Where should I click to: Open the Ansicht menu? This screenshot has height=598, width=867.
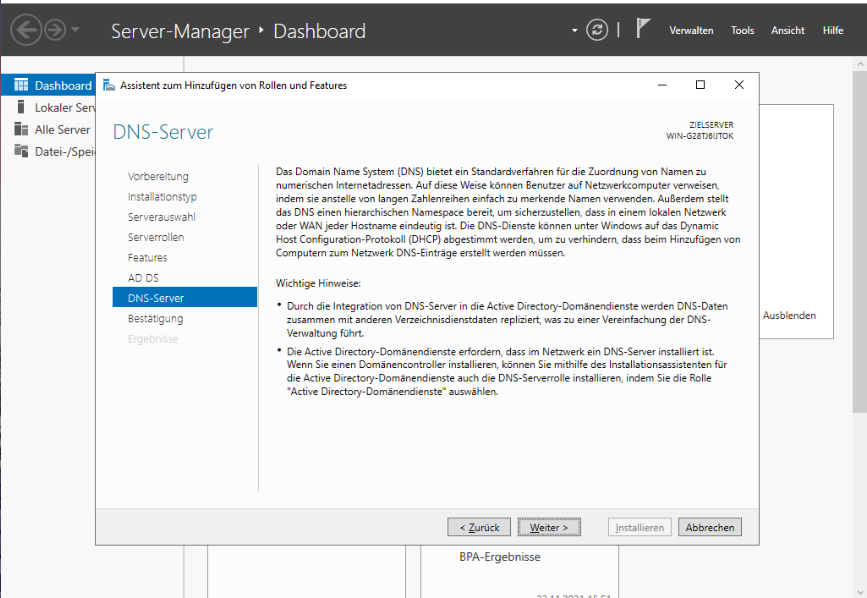pyautogui.click(x=787, y=31)
